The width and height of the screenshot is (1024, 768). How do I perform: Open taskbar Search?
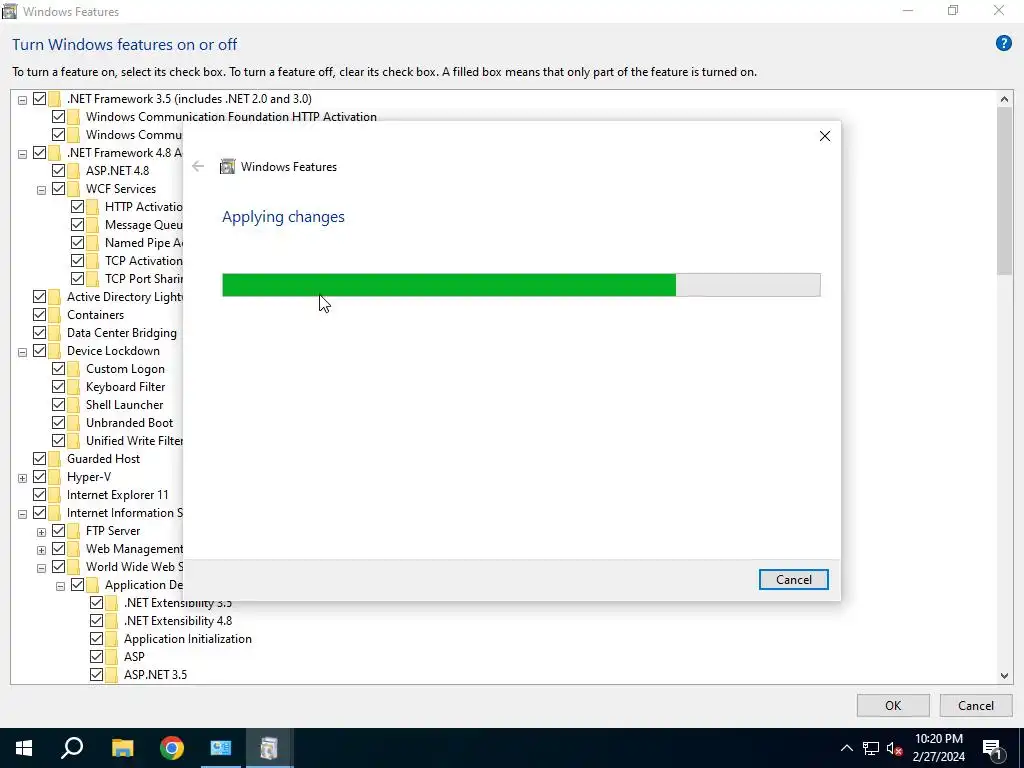(72, 748)
